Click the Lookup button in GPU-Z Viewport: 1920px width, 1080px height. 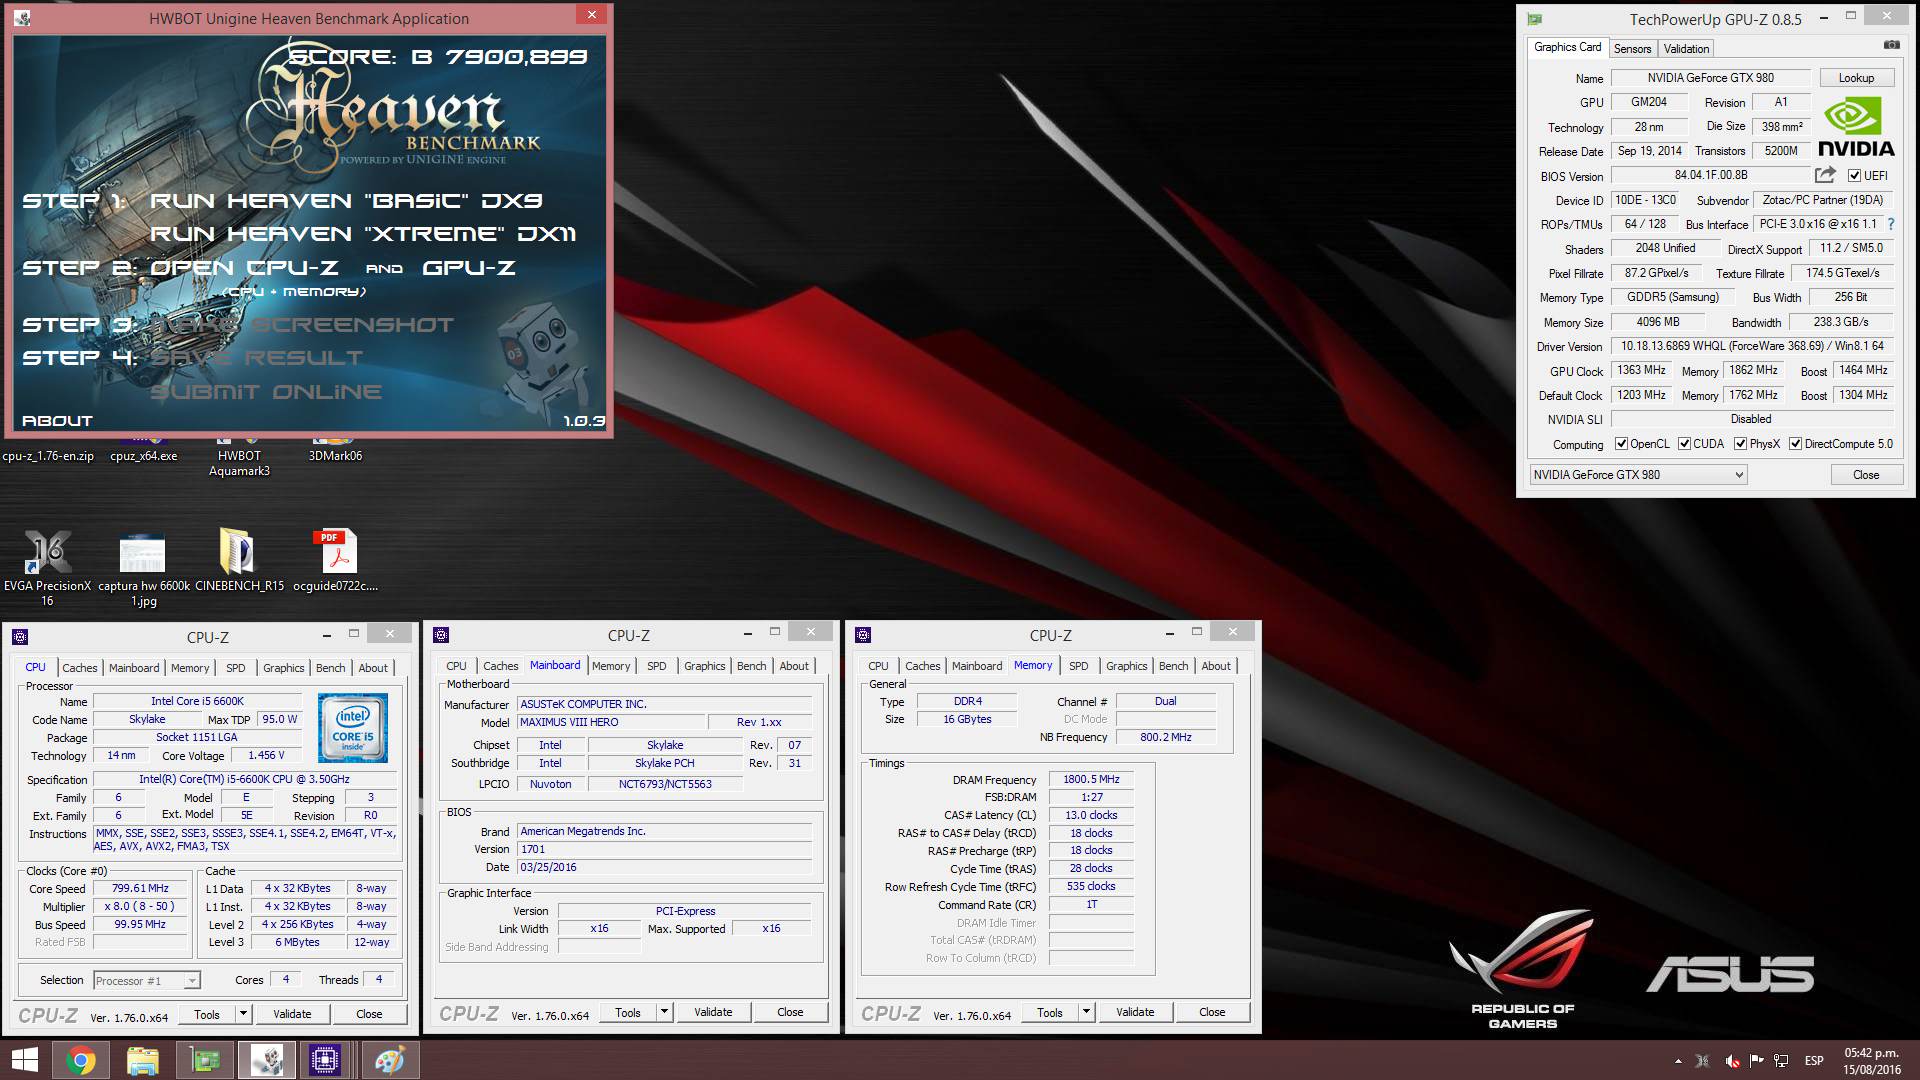click(1856, 78)
